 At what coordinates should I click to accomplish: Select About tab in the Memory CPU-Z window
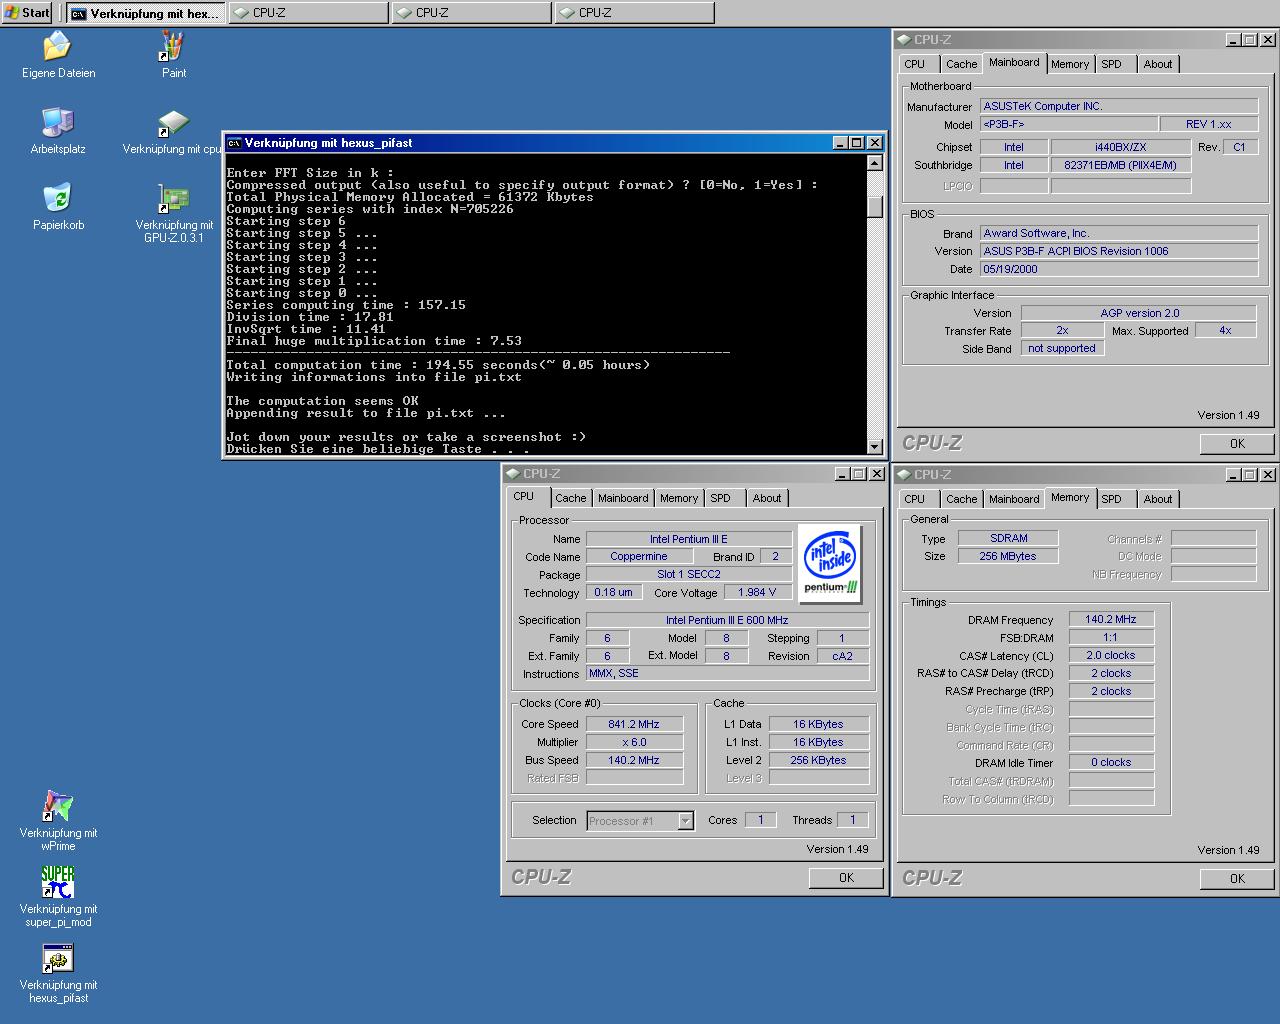click(1158, 499)
